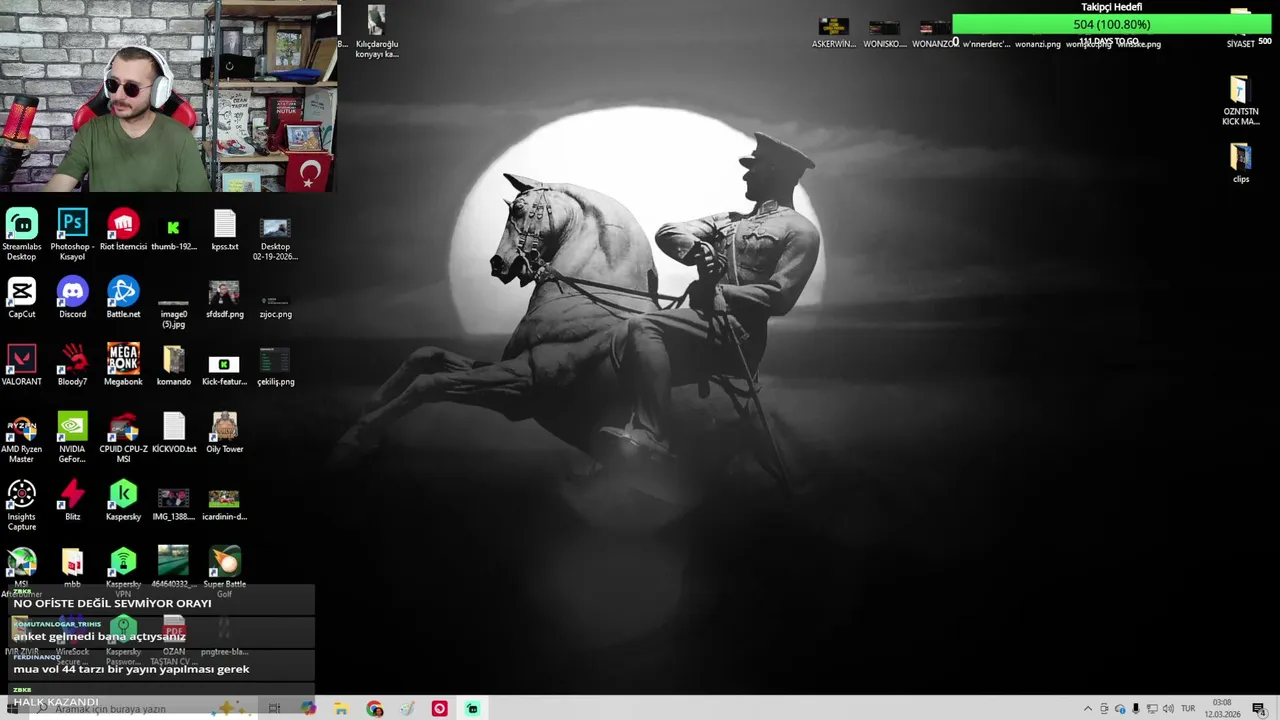Screen dimensions: 1280x720
Task: Click the microphone tray icon
Action: [x=1136, y=708]
